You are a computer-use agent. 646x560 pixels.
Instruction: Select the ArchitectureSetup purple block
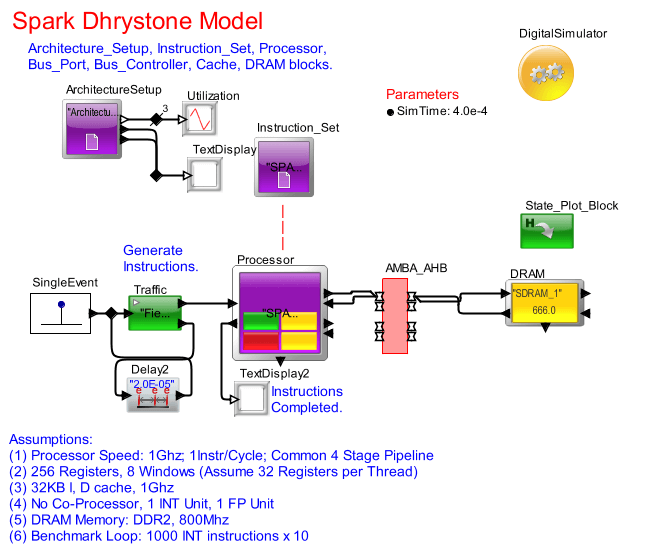coord(91,127)
